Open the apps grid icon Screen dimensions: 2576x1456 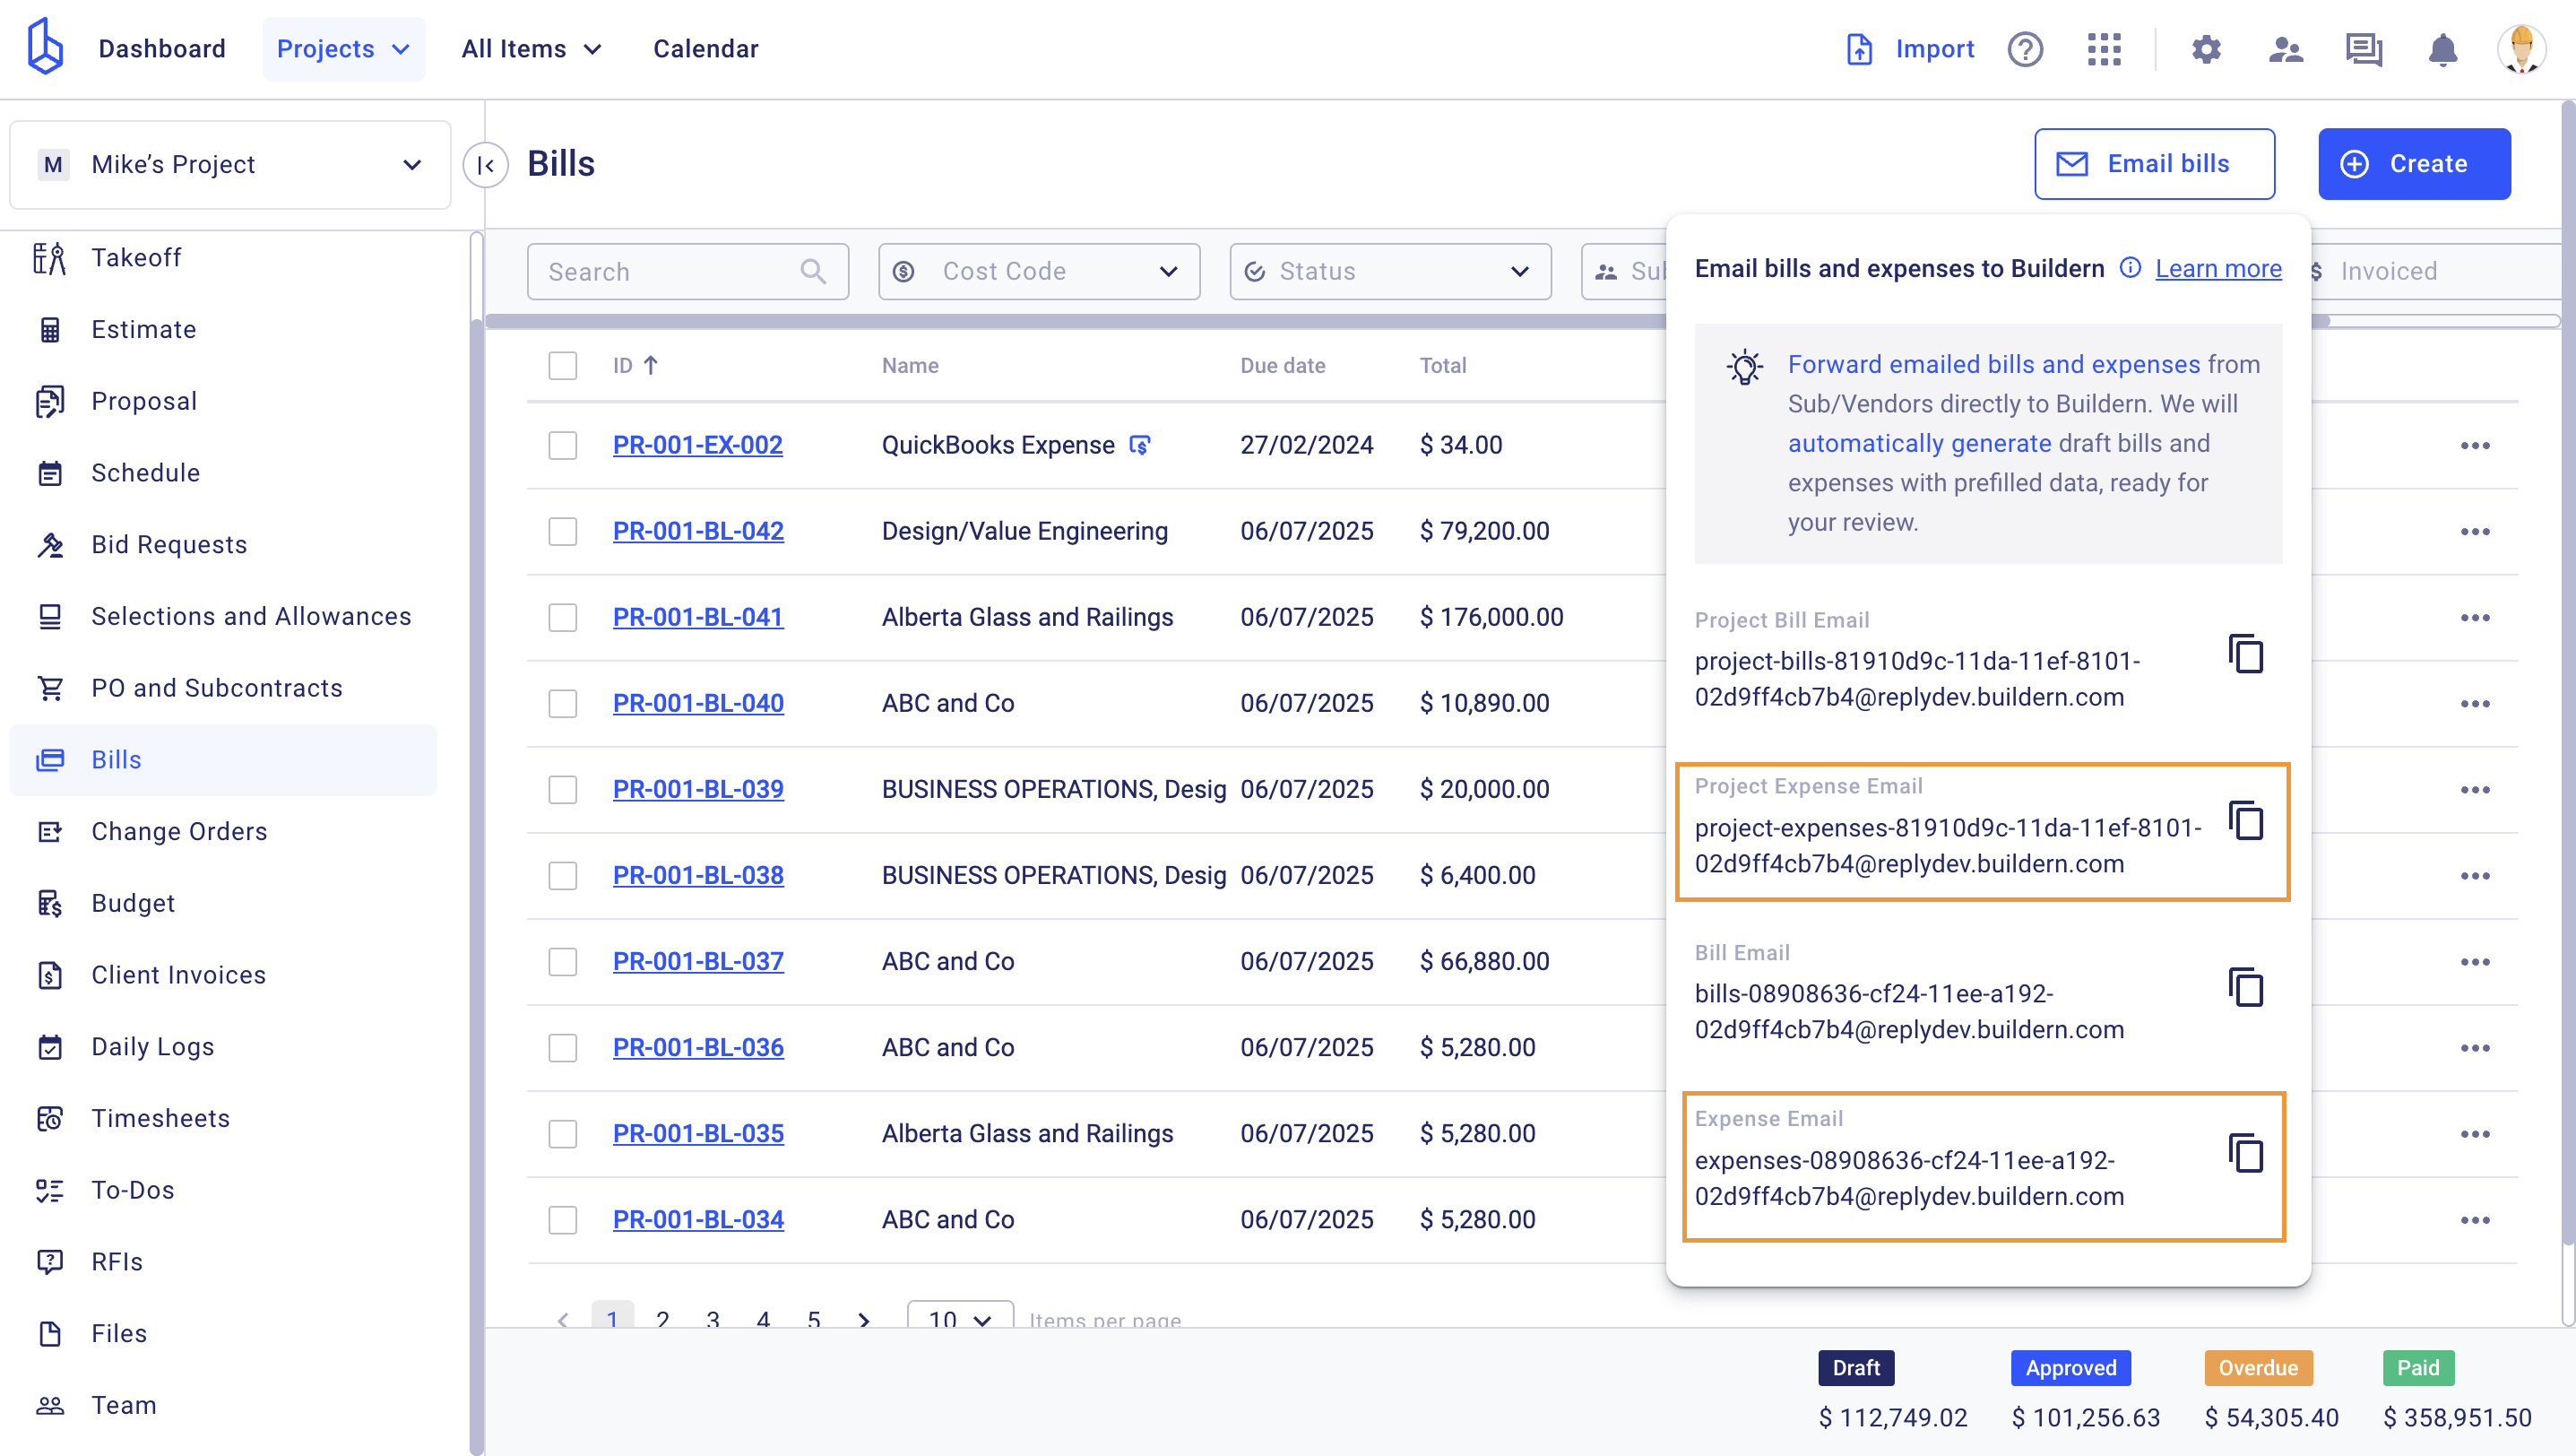2104,49
